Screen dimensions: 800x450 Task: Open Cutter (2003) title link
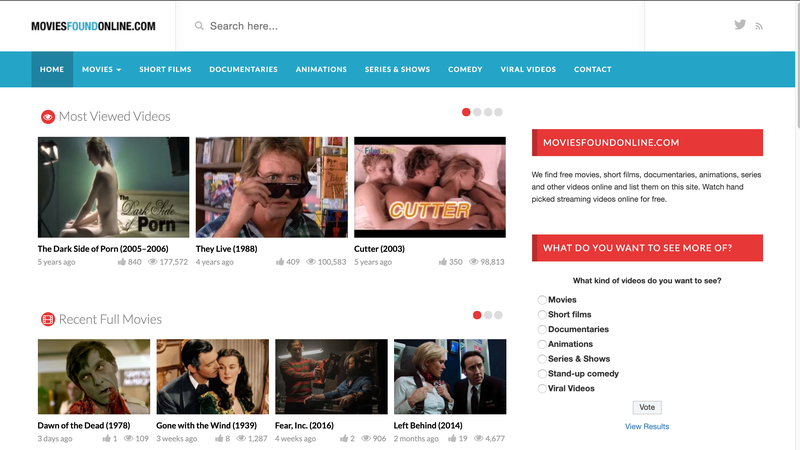click(x=379, y=249)
